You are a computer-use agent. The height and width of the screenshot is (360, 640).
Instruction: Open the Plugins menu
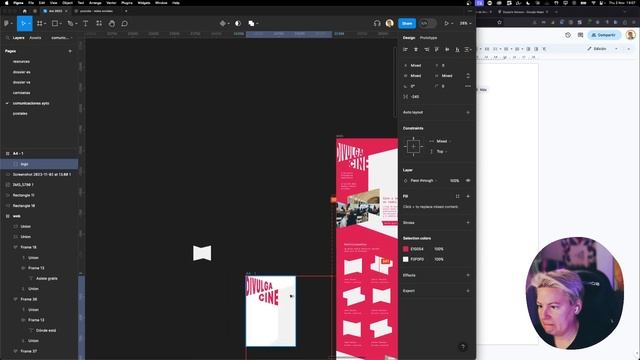127,3
